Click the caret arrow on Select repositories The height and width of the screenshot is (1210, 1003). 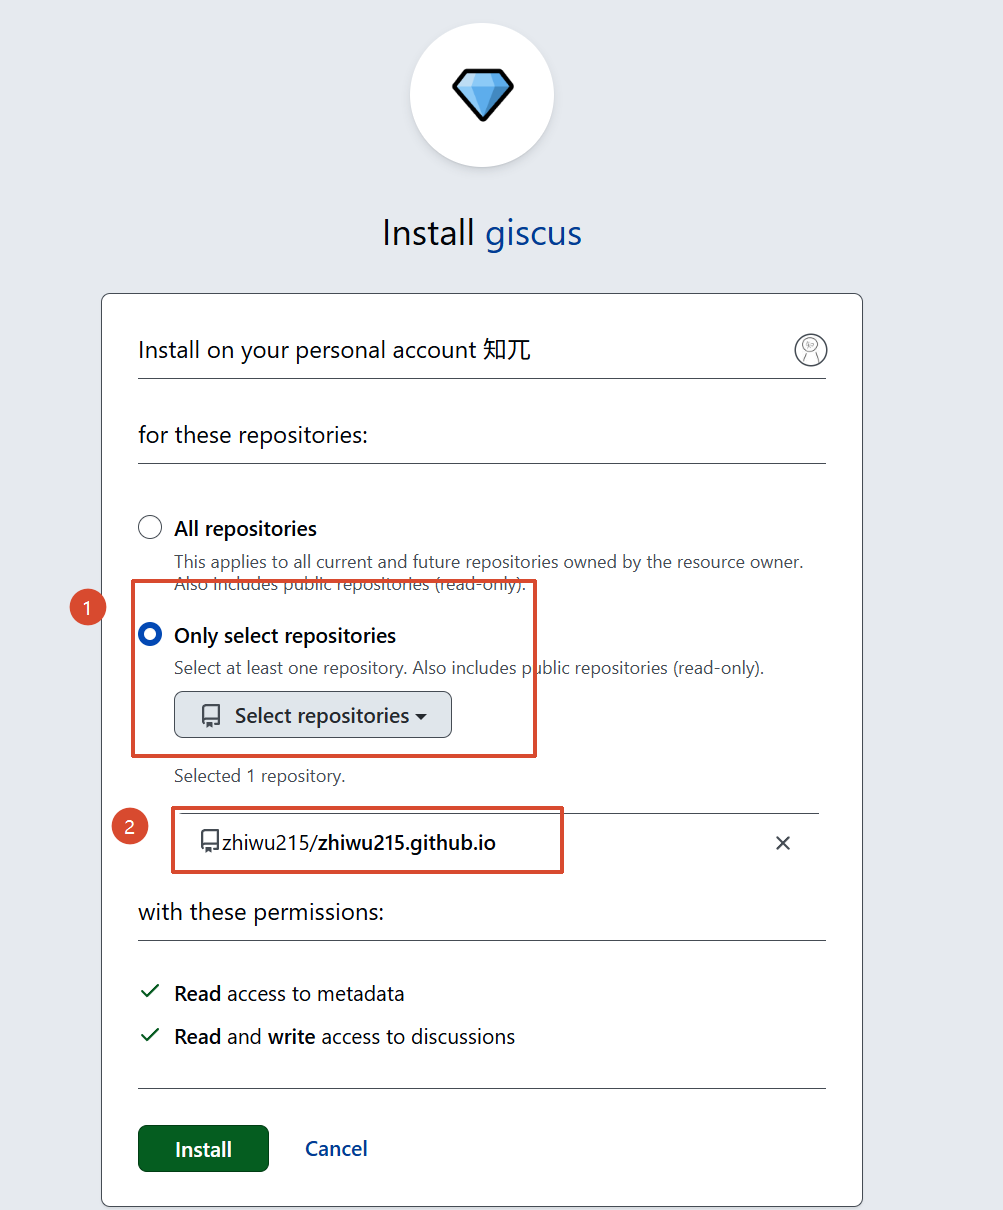(421, 717)
